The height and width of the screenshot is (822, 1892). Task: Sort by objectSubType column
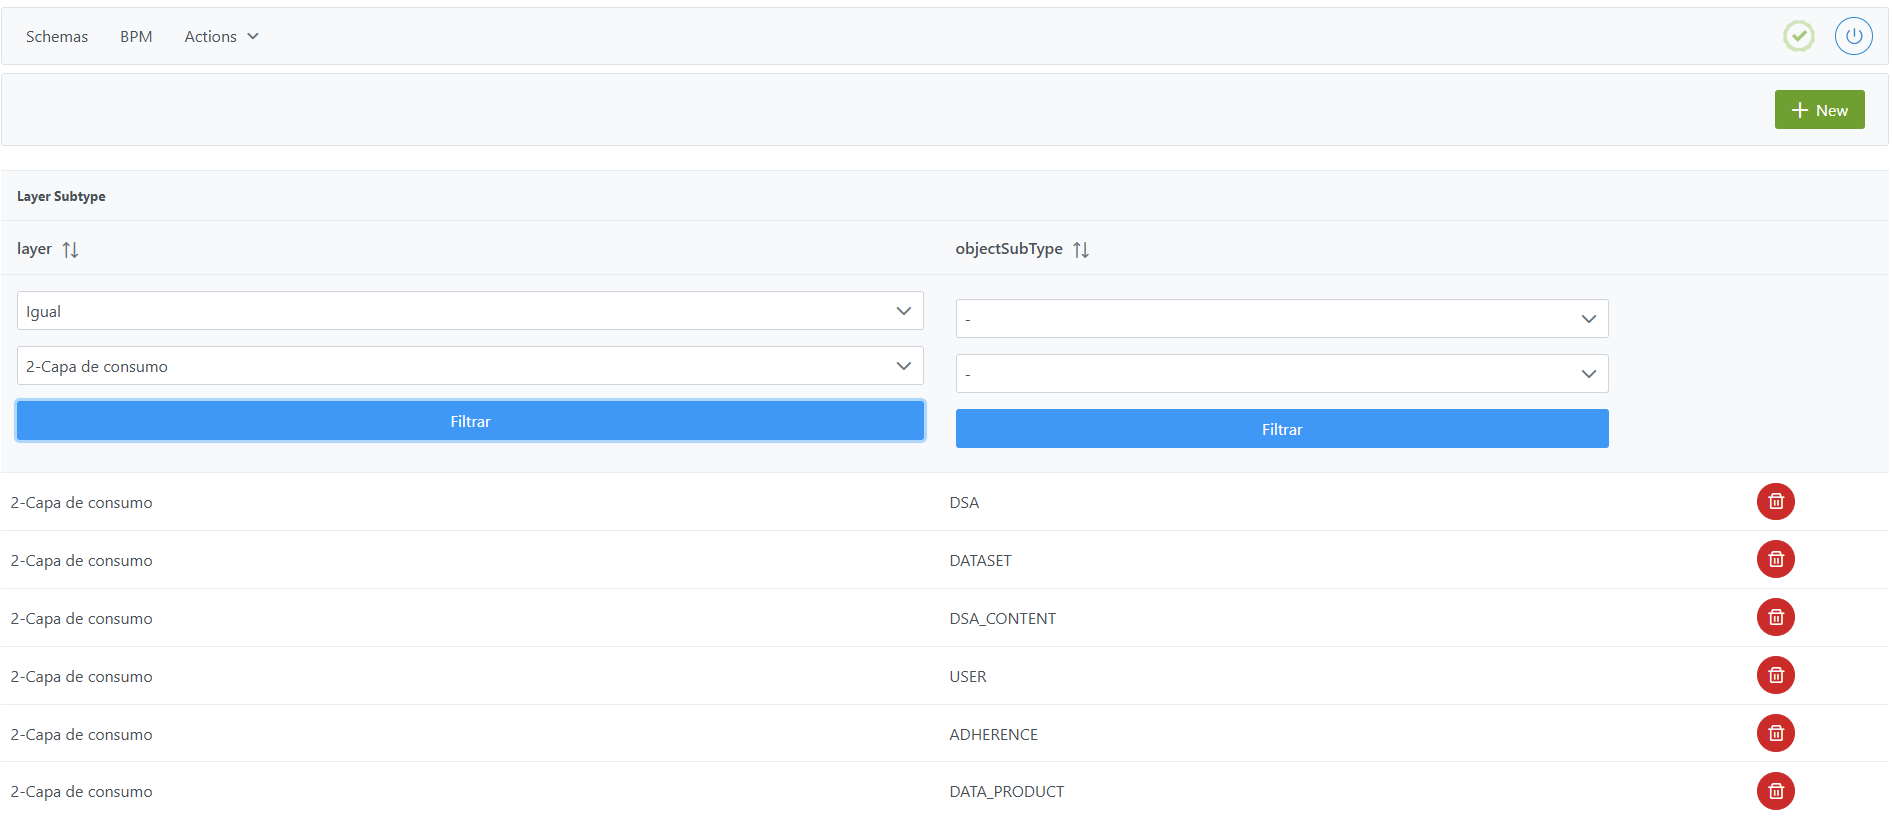1081,250
